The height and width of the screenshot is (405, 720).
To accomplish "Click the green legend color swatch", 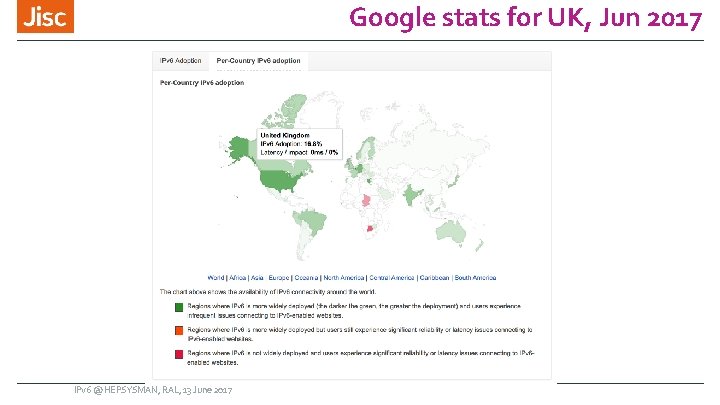I will tap(180, 307).
